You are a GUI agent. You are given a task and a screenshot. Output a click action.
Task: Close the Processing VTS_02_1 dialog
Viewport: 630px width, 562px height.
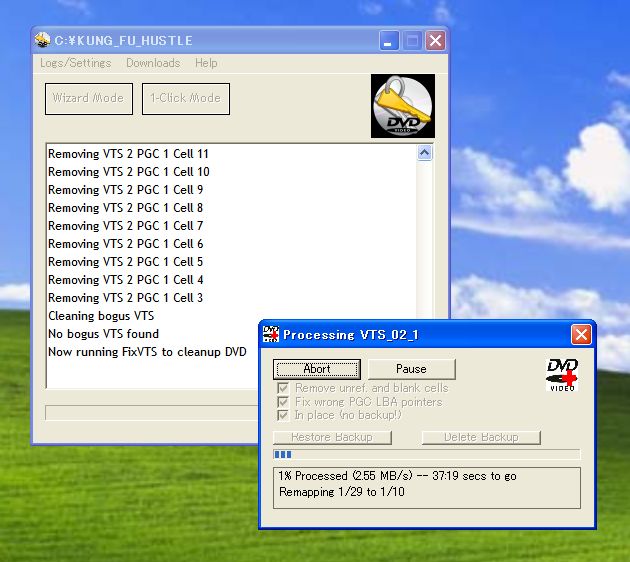(x=581, y=334)
